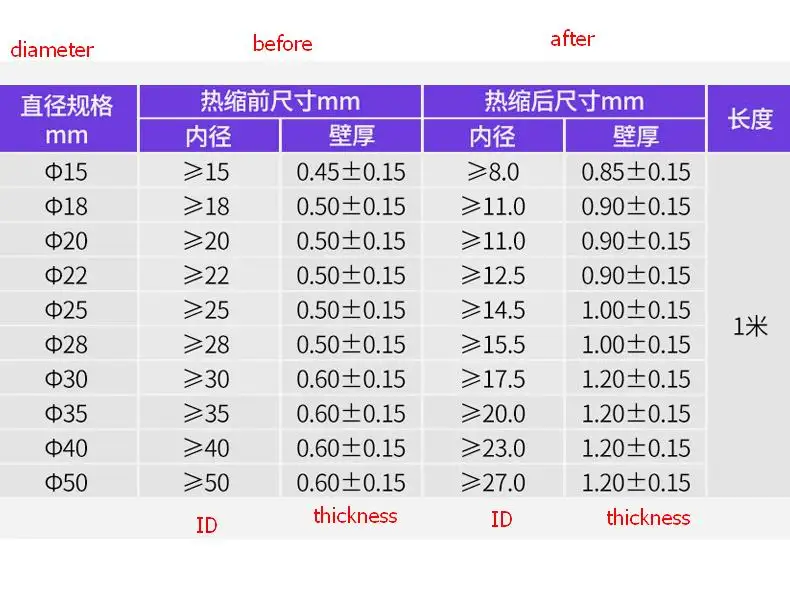Click the '≥35' before-shrink cell

tap(207, 414)
